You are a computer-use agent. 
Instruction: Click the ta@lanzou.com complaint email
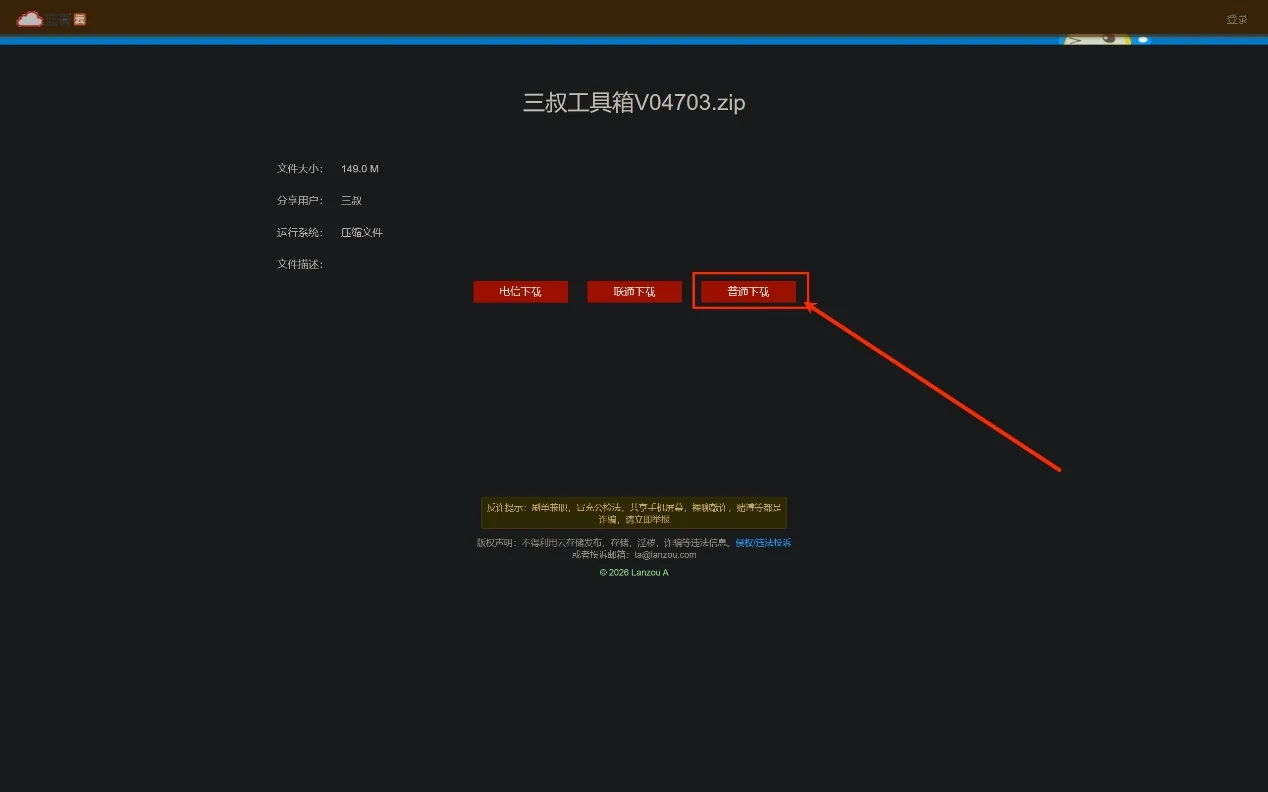coord(665,554)
